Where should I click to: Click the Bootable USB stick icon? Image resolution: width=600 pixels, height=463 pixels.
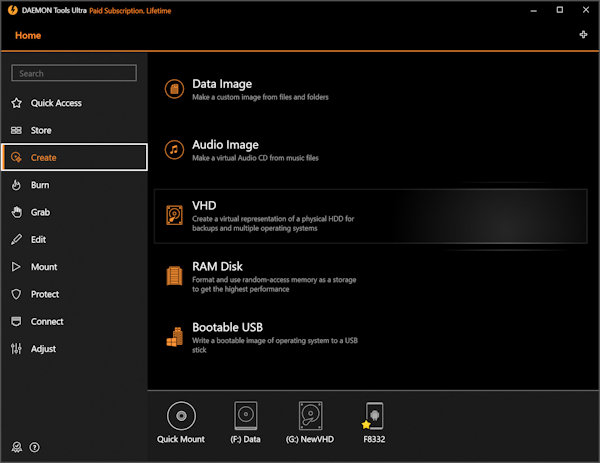(175, 337)
